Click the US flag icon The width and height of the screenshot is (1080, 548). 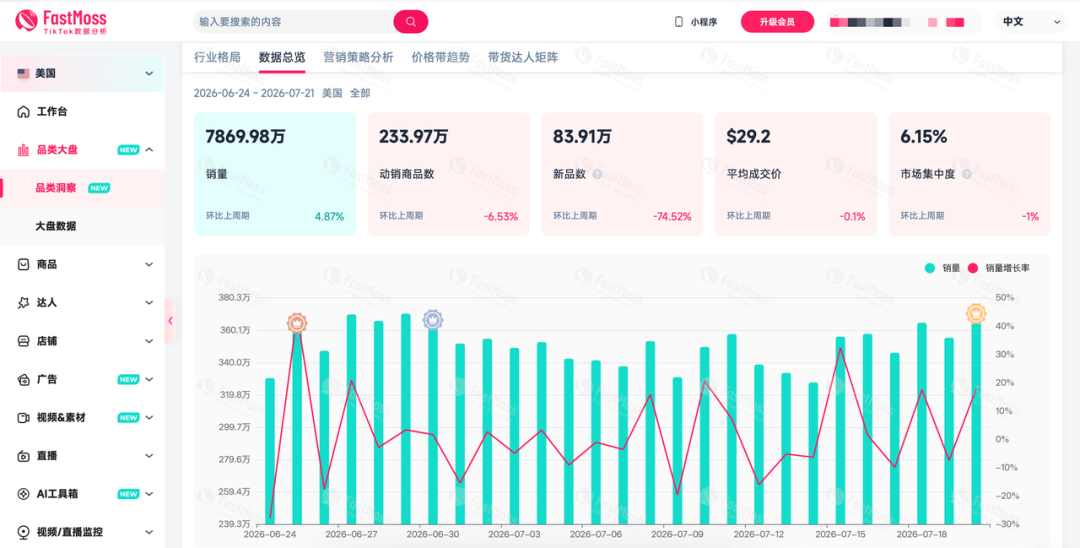point(23,74)
